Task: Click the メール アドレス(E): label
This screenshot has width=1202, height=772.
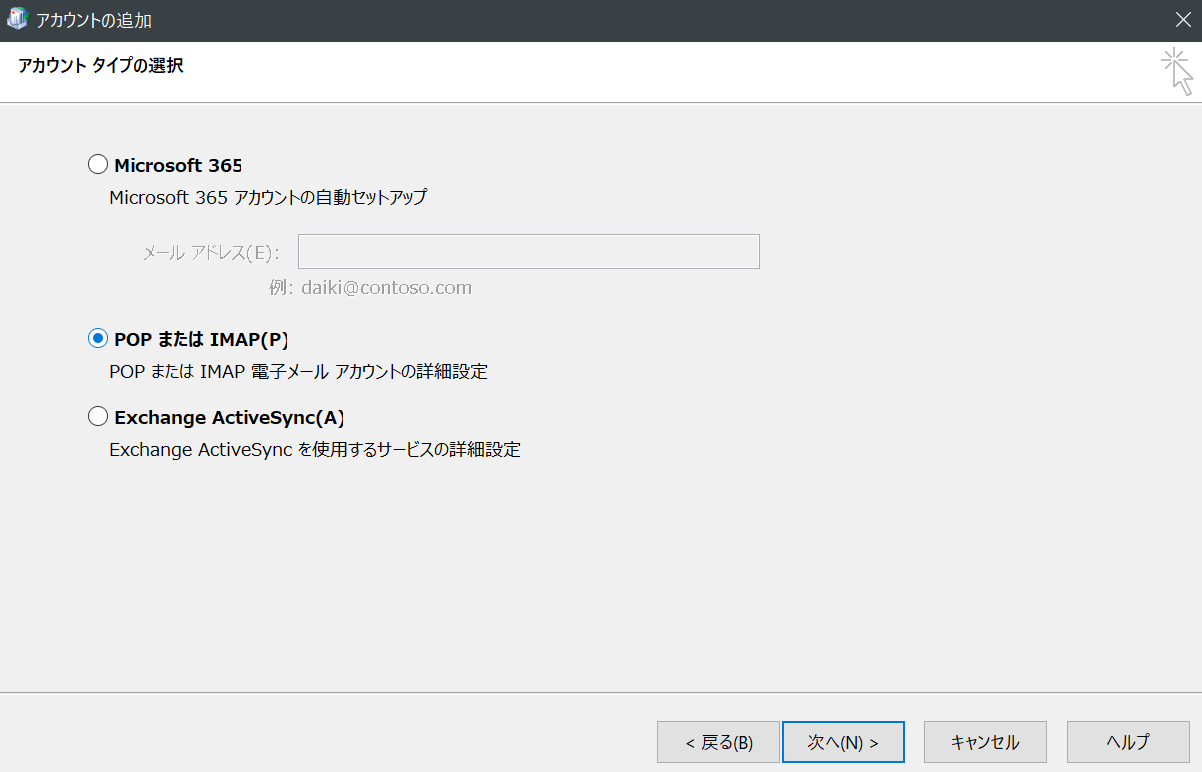Action: coord(211,252)
